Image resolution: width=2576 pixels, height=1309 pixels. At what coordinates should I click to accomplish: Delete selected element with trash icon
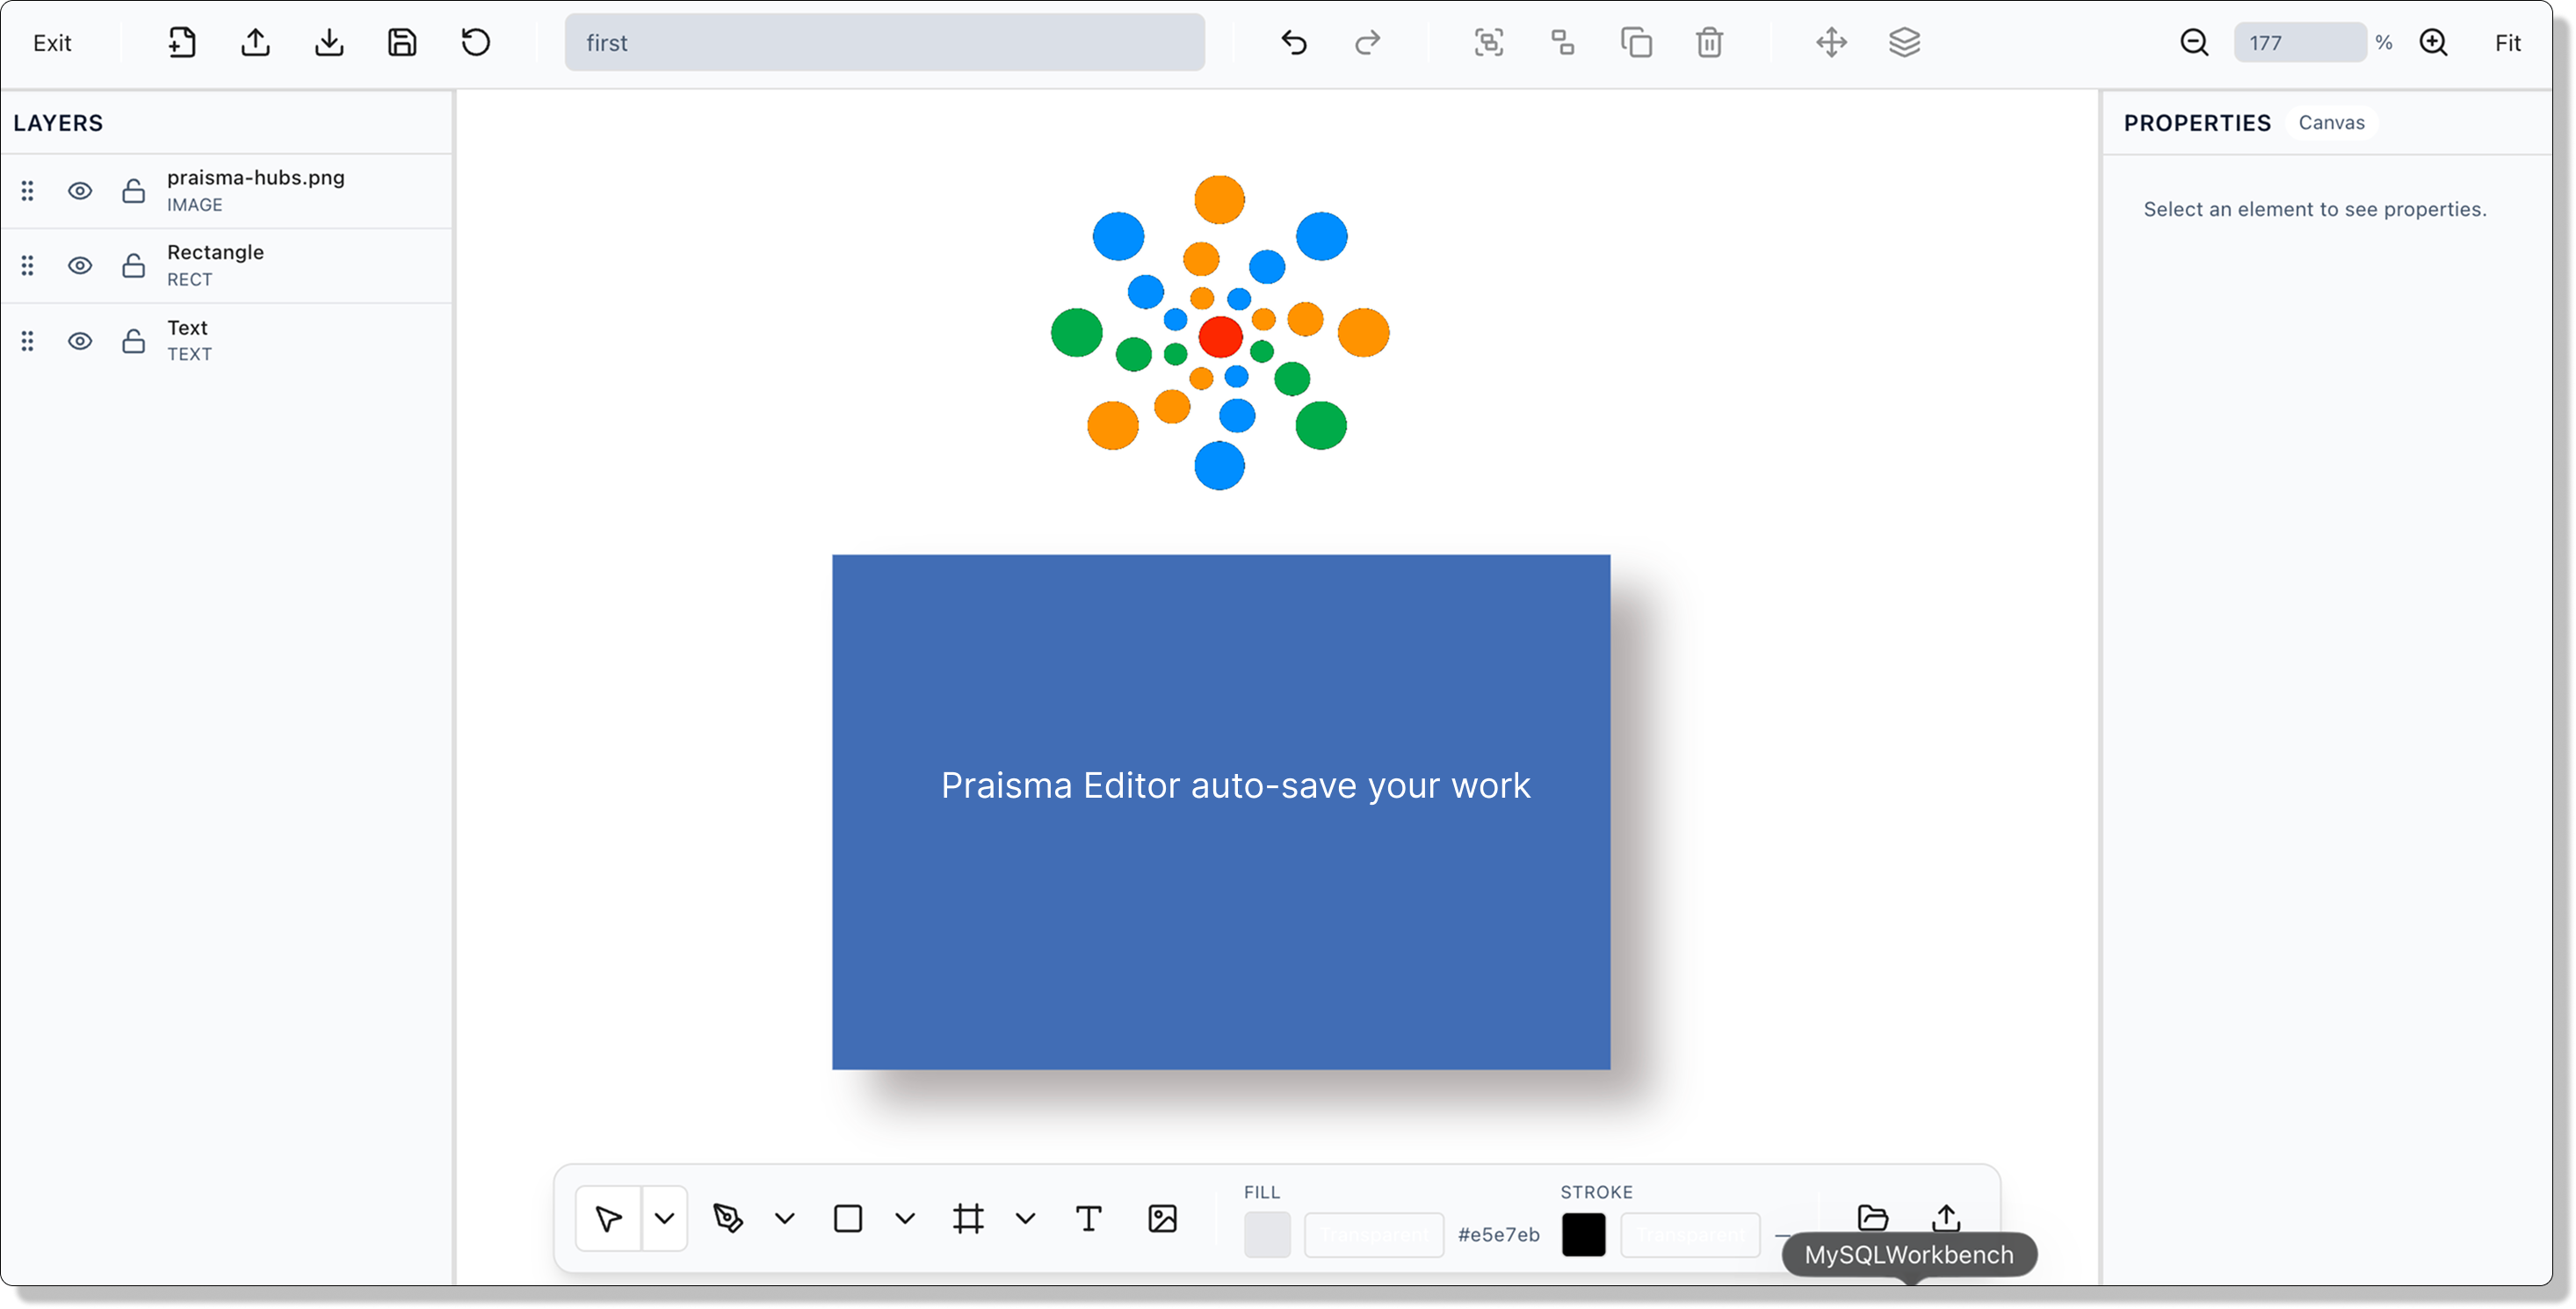click(1709, 42)
